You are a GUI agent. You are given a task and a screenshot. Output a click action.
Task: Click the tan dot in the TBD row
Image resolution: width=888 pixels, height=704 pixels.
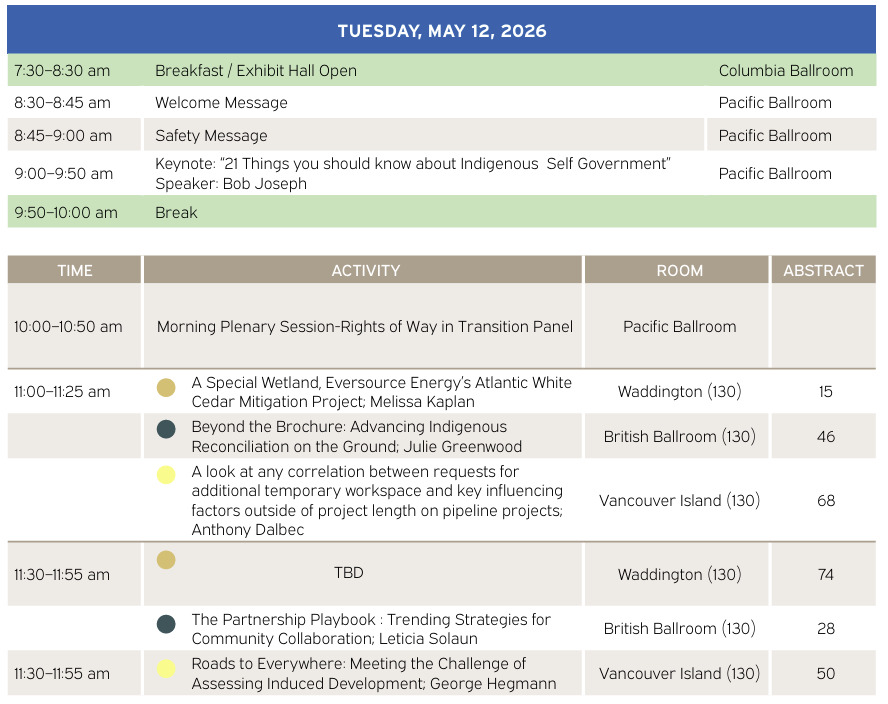[x=166, y=560]
